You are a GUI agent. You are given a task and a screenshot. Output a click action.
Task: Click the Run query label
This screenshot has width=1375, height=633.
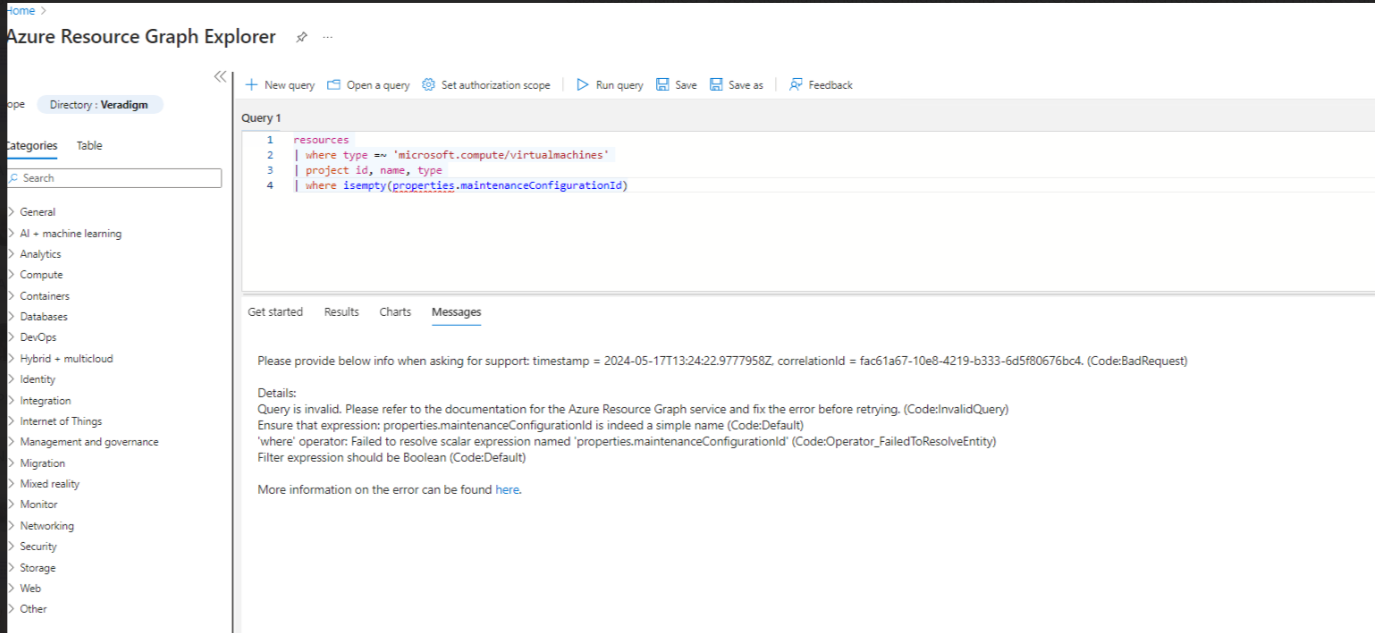pyautogui.click(x=619, y=85)
